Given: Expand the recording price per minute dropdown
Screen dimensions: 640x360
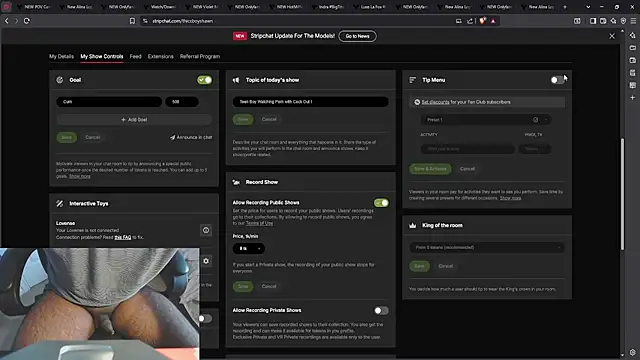Looking at the screenshot, I should pyautogui.click(x=249, y=249).
